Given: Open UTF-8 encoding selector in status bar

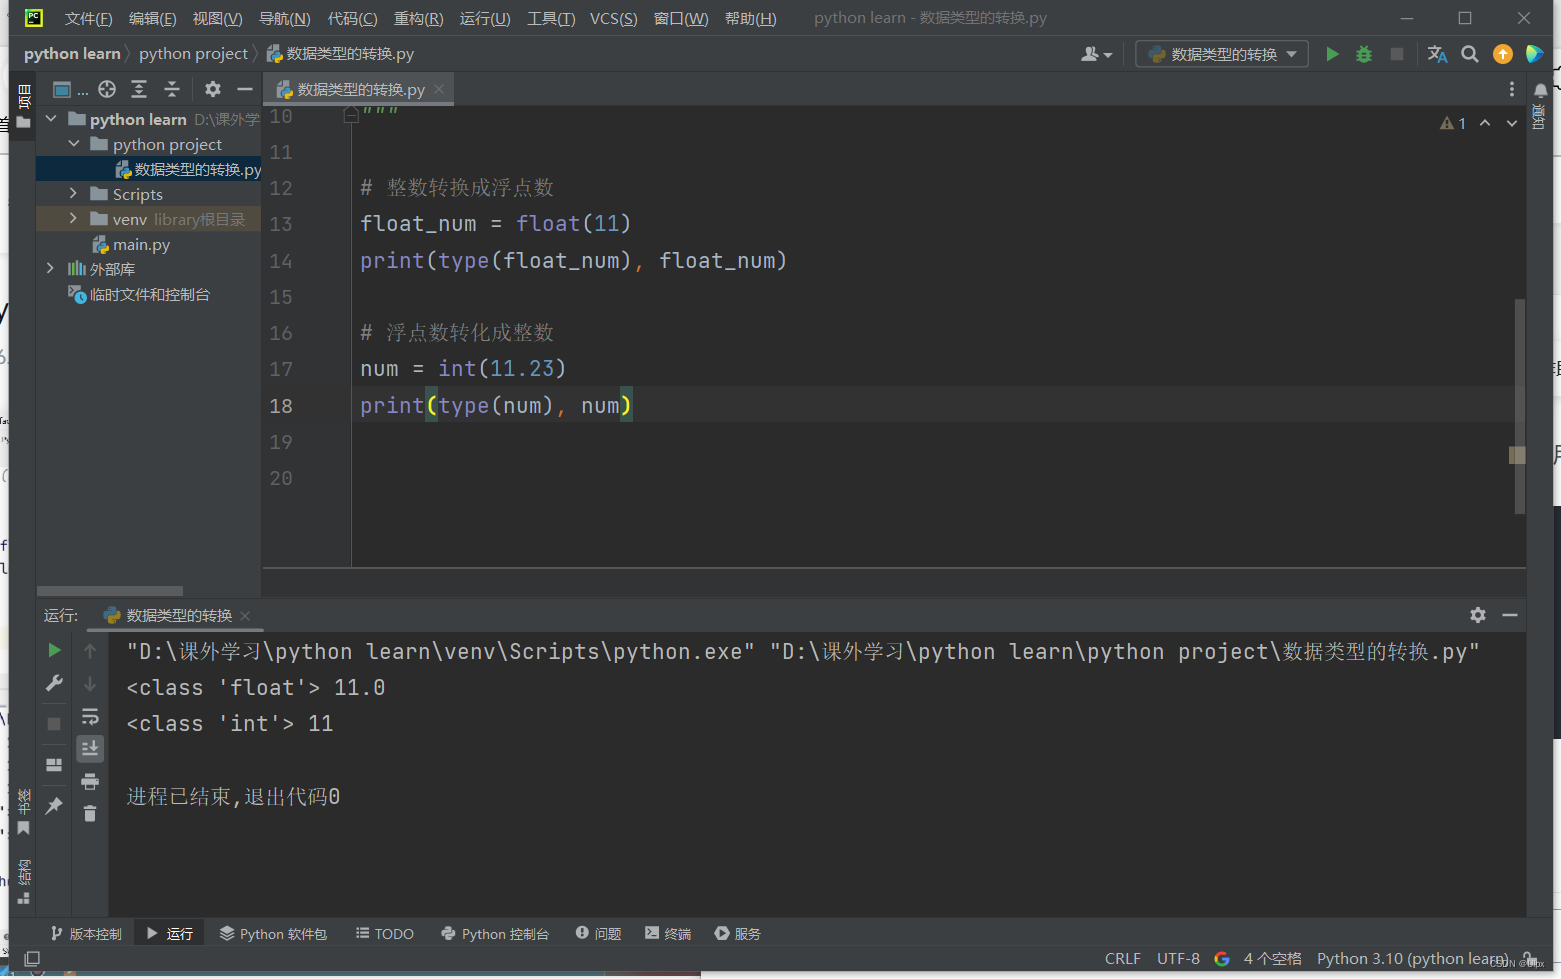Looking at the screenshot, I should tap(1178, 957).
